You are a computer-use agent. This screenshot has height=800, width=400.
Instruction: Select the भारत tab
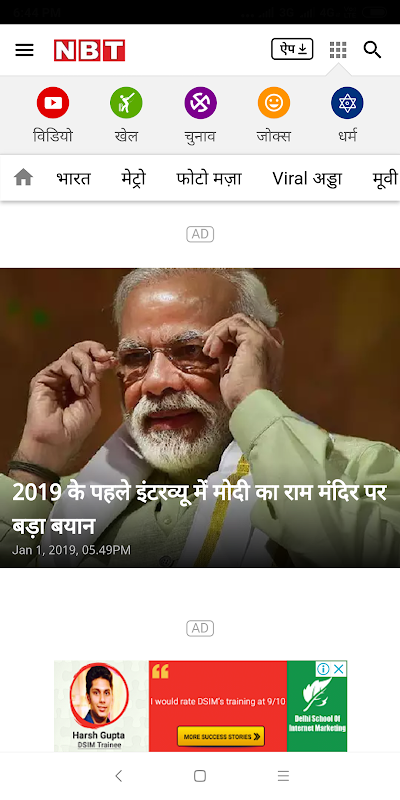coord(73,179)
